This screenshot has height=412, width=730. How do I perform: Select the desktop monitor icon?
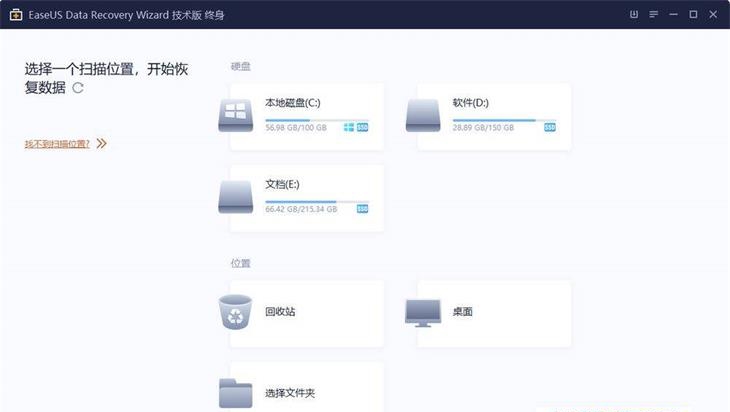pyautogui.click(x=423, y=313)
